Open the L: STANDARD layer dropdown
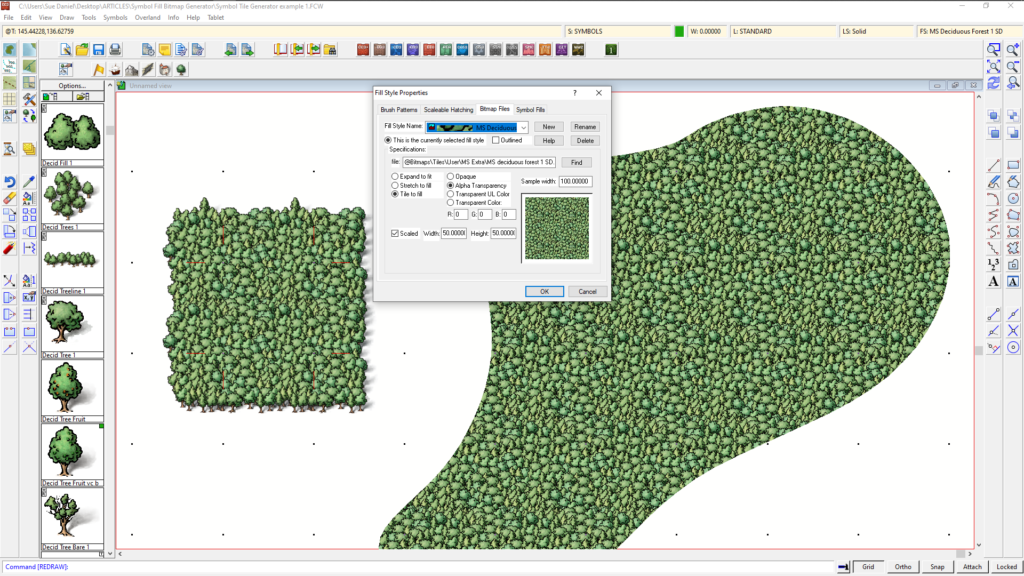 click(x=780, y=31)
